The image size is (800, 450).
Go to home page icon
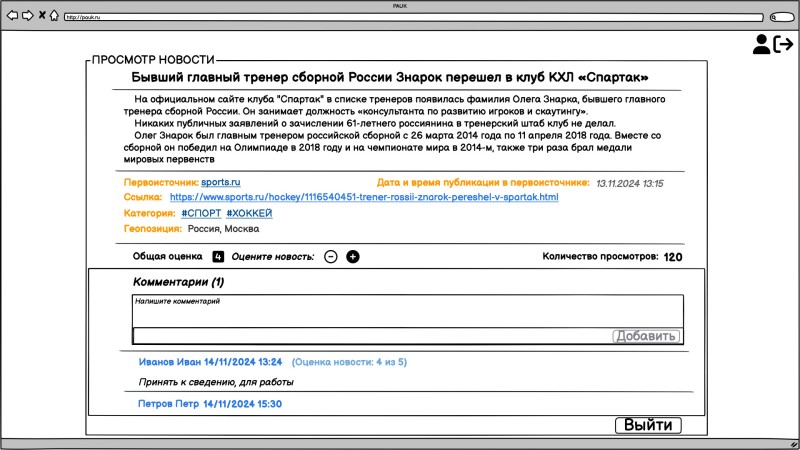pyautogui.click(x=54, y=15)
